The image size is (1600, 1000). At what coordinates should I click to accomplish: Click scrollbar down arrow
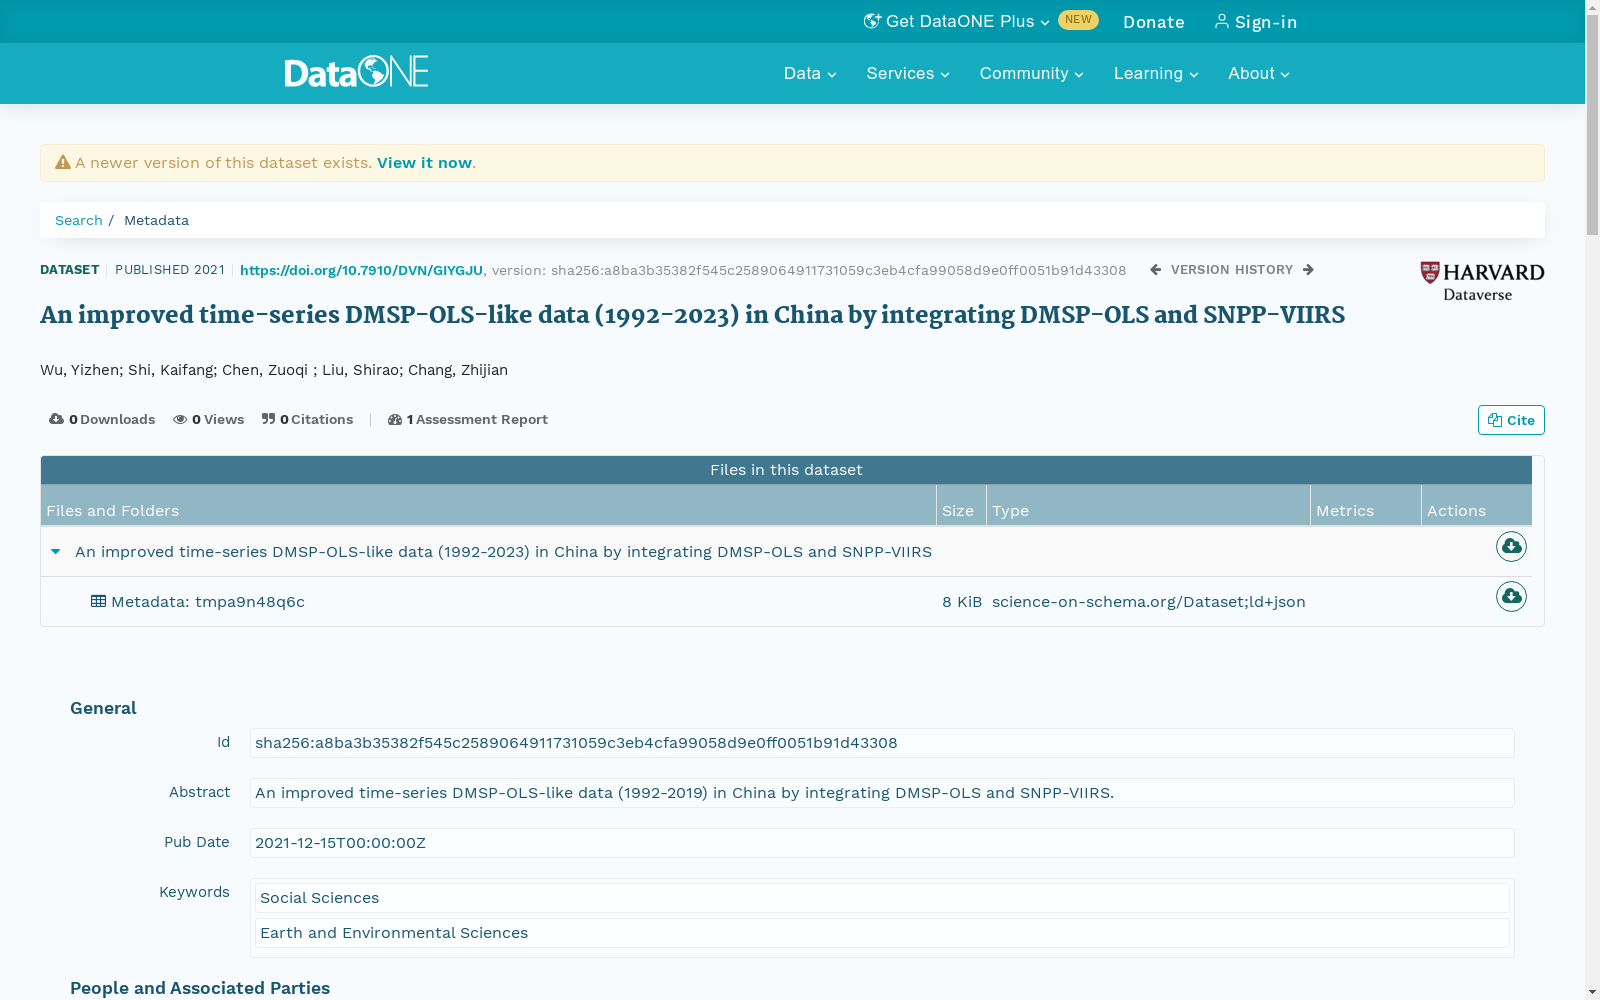pyautogui.click(x=1592, y=992)
